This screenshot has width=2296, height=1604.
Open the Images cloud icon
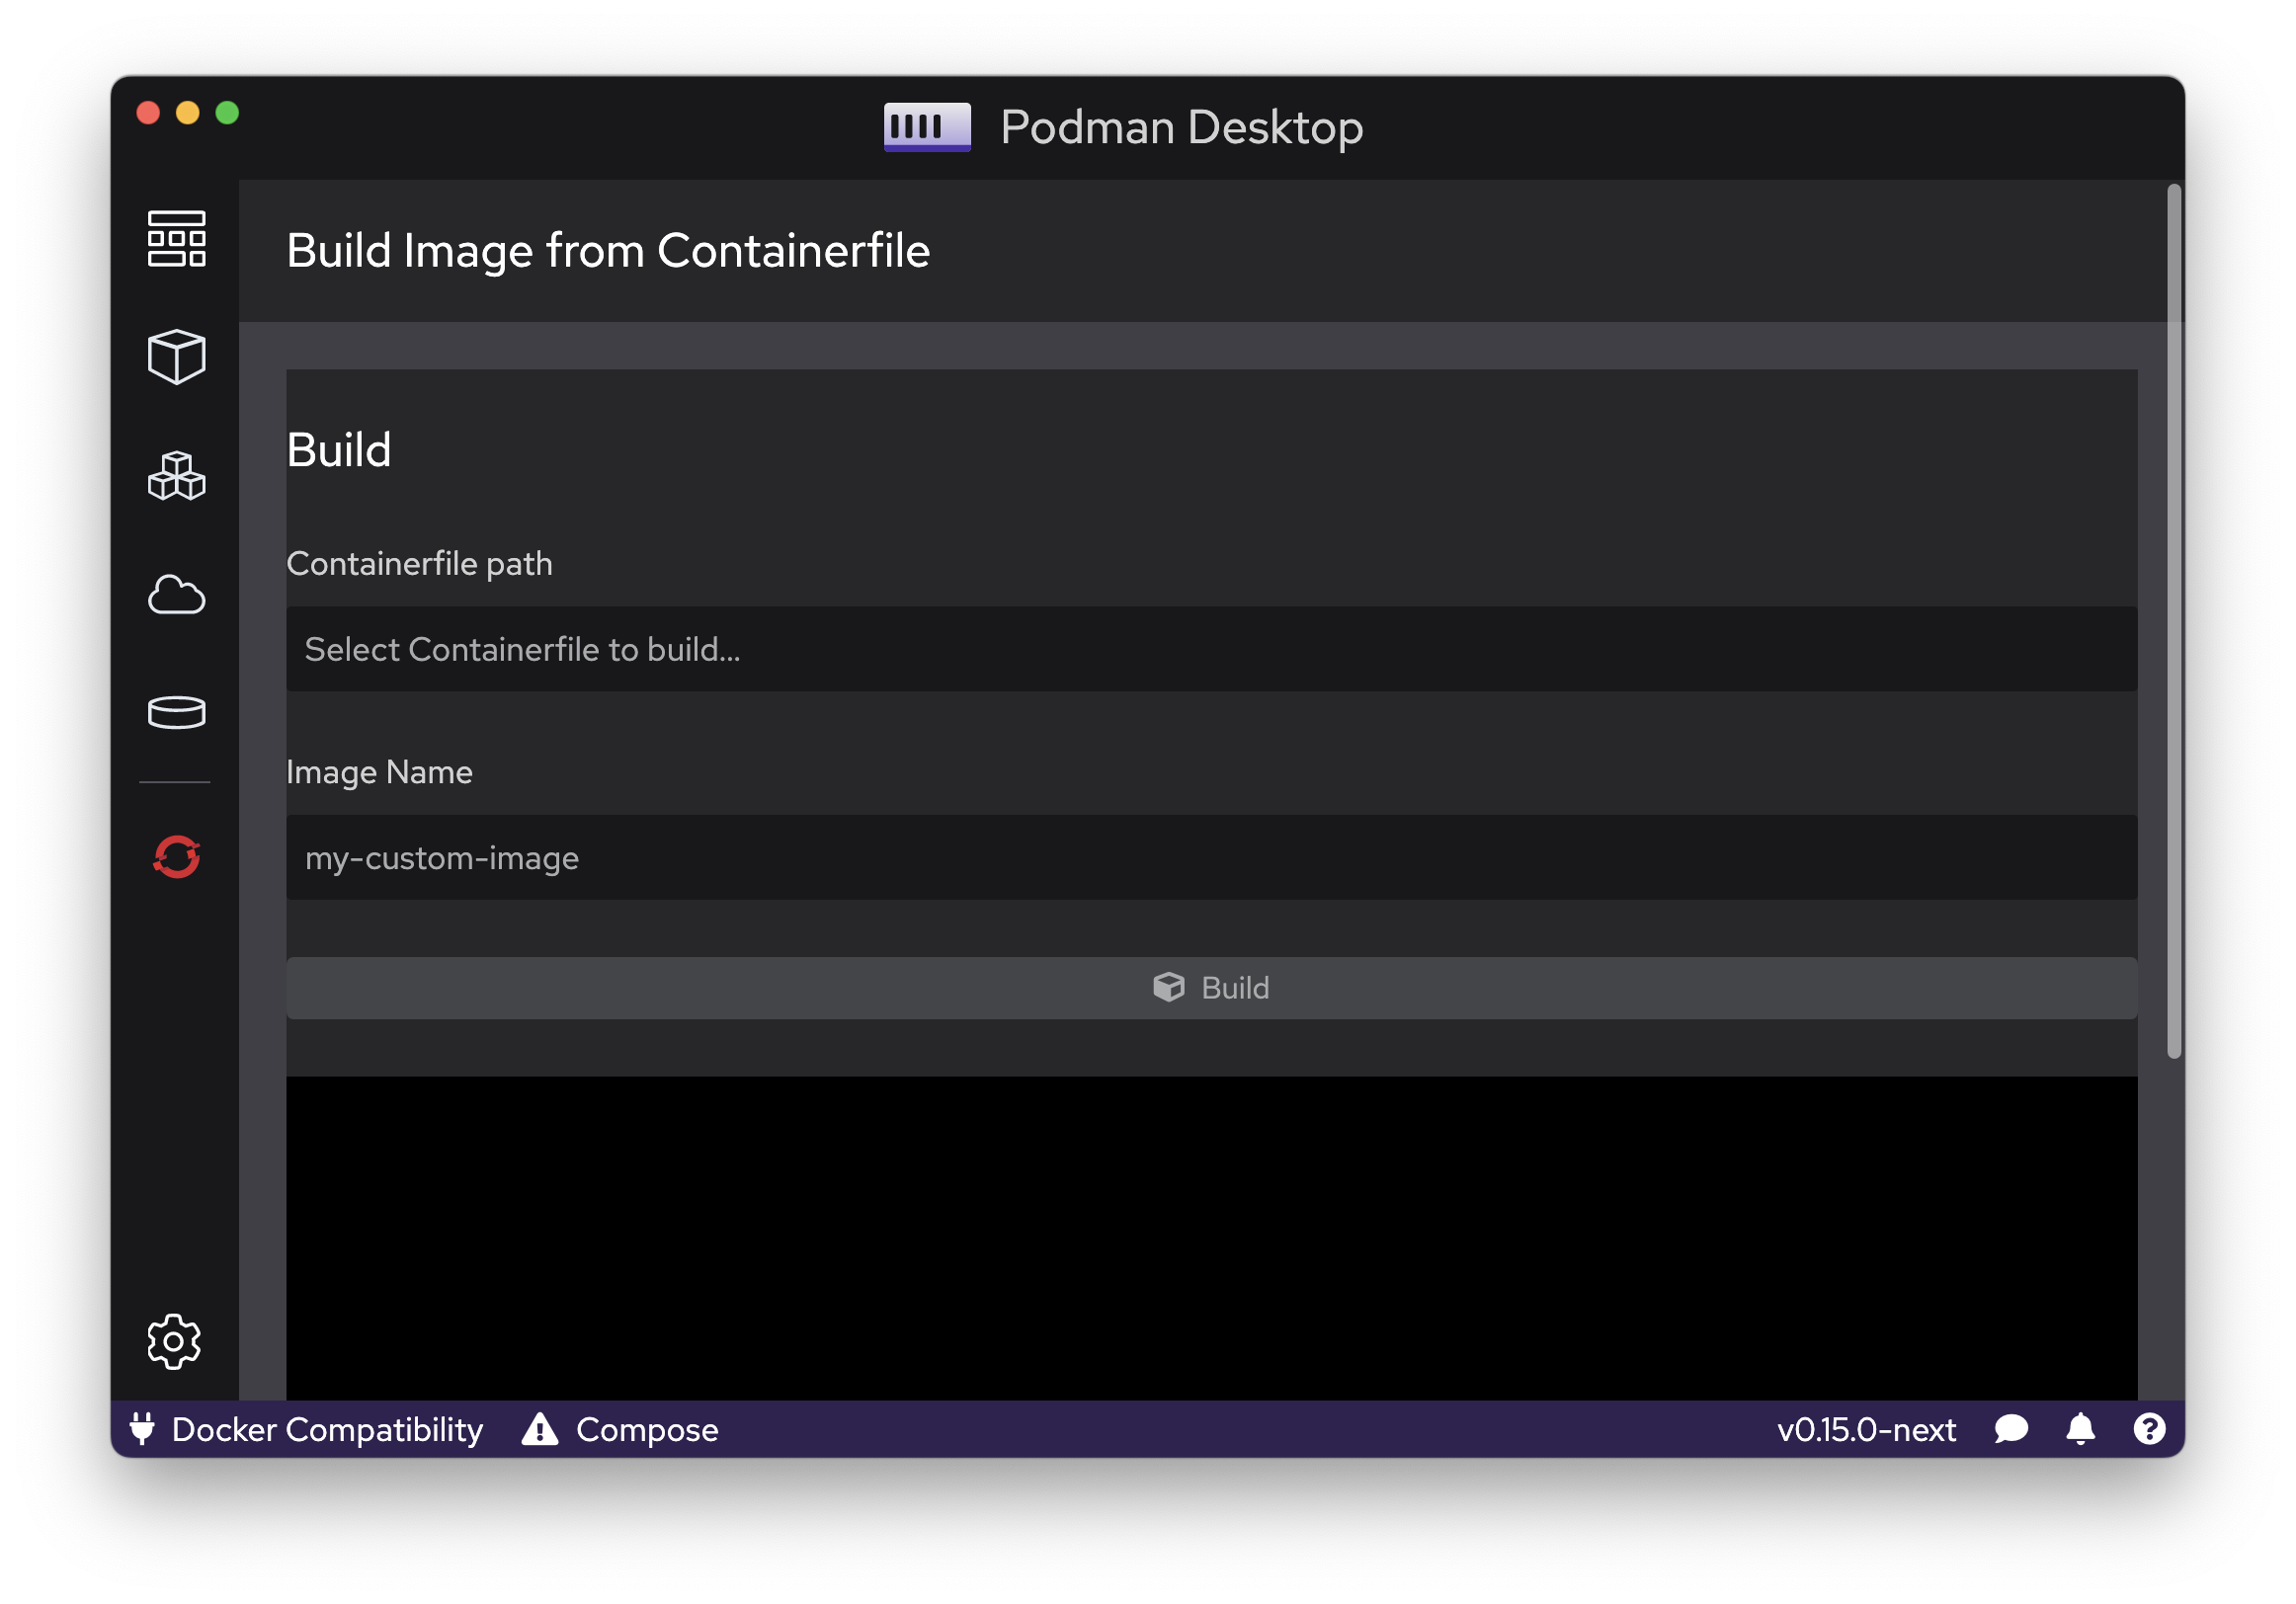point(176,594)
